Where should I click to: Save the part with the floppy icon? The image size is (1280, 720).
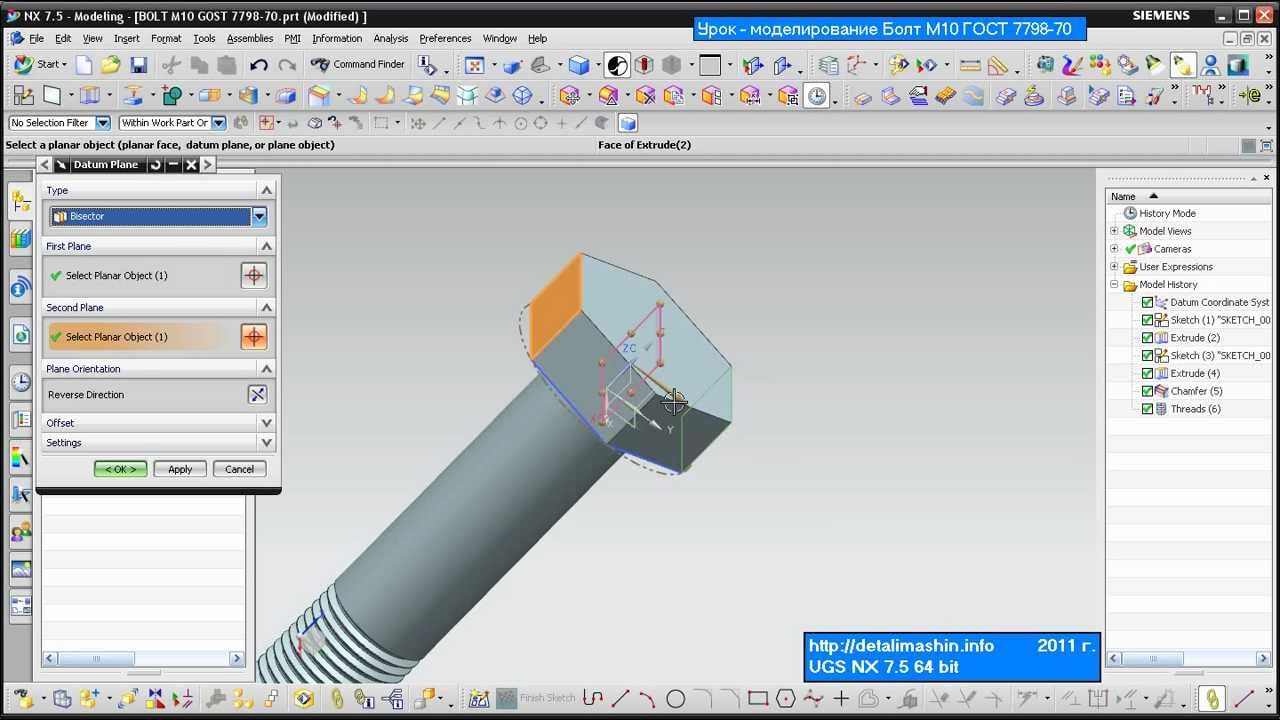pyautogui.click(x=139, y=65)
